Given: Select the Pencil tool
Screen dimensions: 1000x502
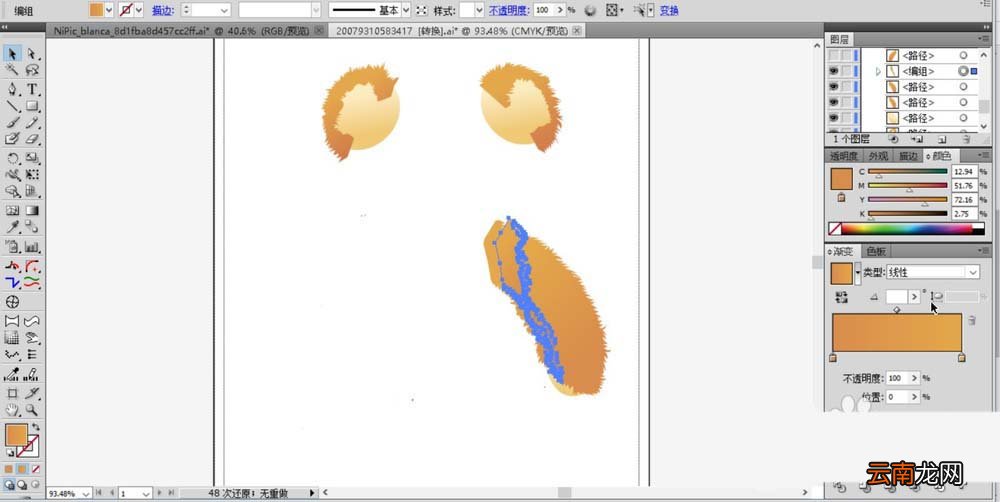Looking at the screenshot, I should tap(32, 122).
